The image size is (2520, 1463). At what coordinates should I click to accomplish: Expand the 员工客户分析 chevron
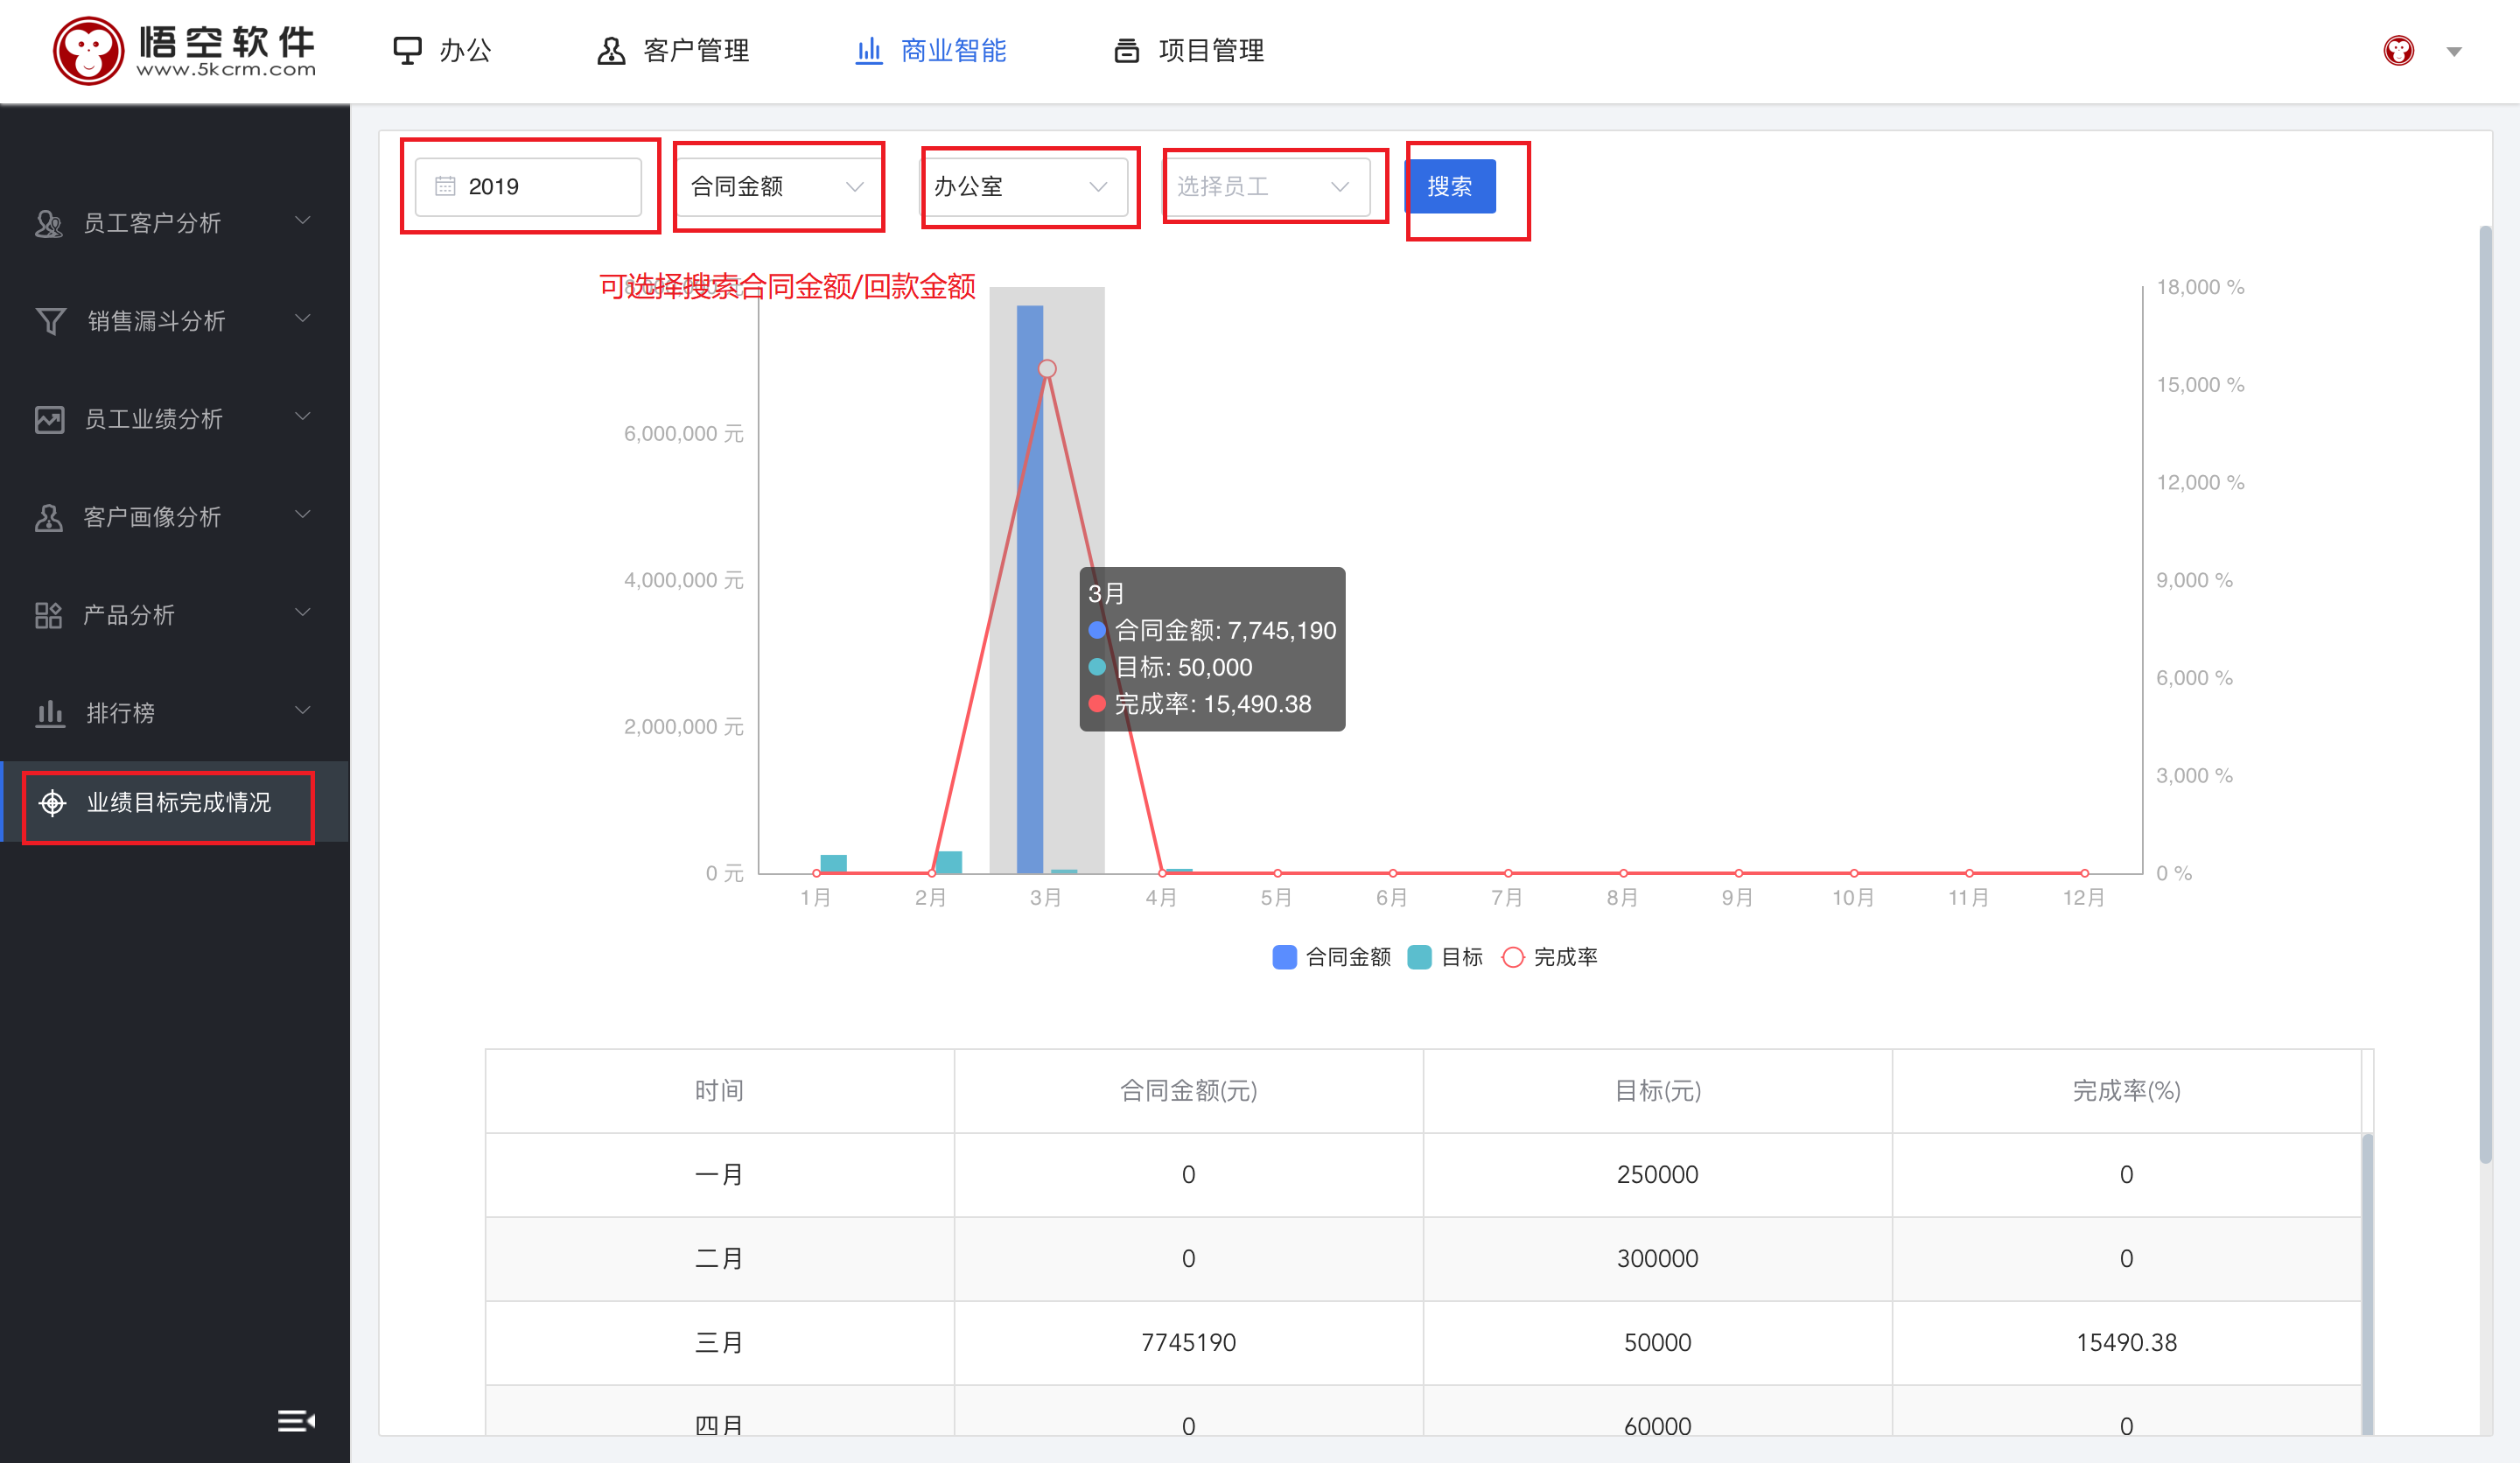[x=303, y=220]
